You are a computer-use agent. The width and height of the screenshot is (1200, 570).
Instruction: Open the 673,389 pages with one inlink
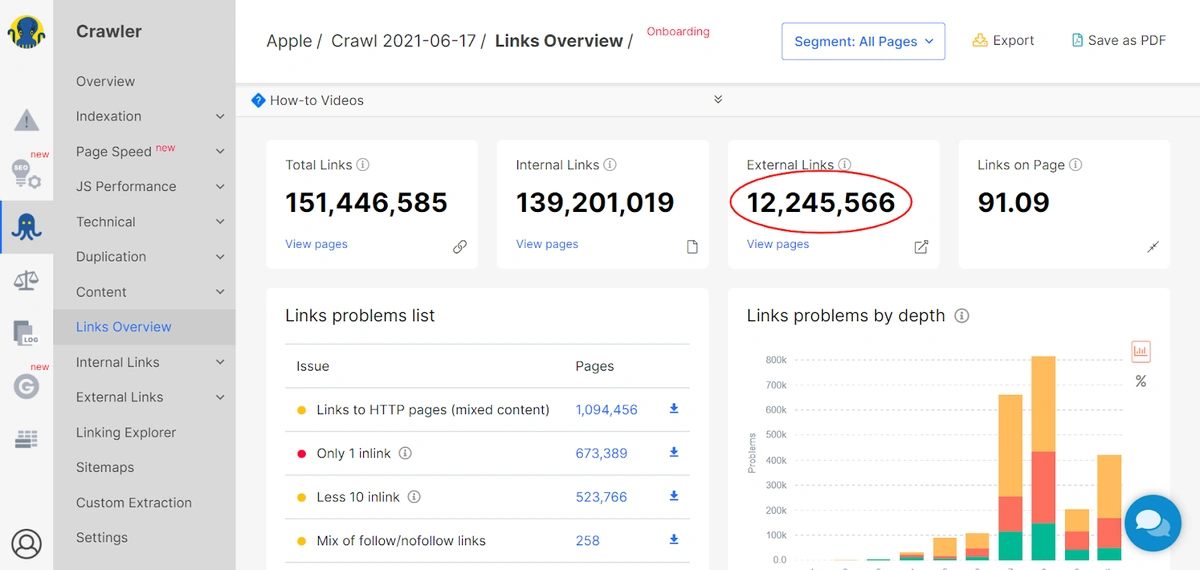tap(601, 453)
